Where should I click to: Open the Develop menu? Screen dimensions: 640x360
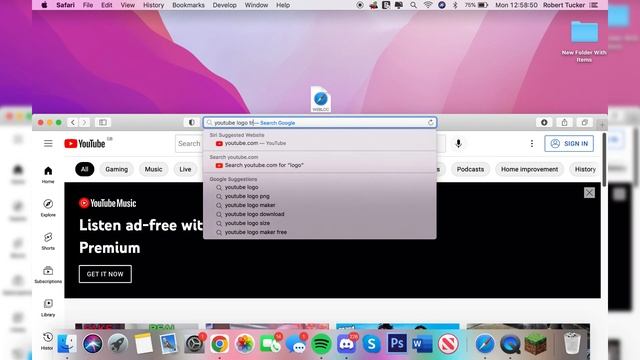224,5
